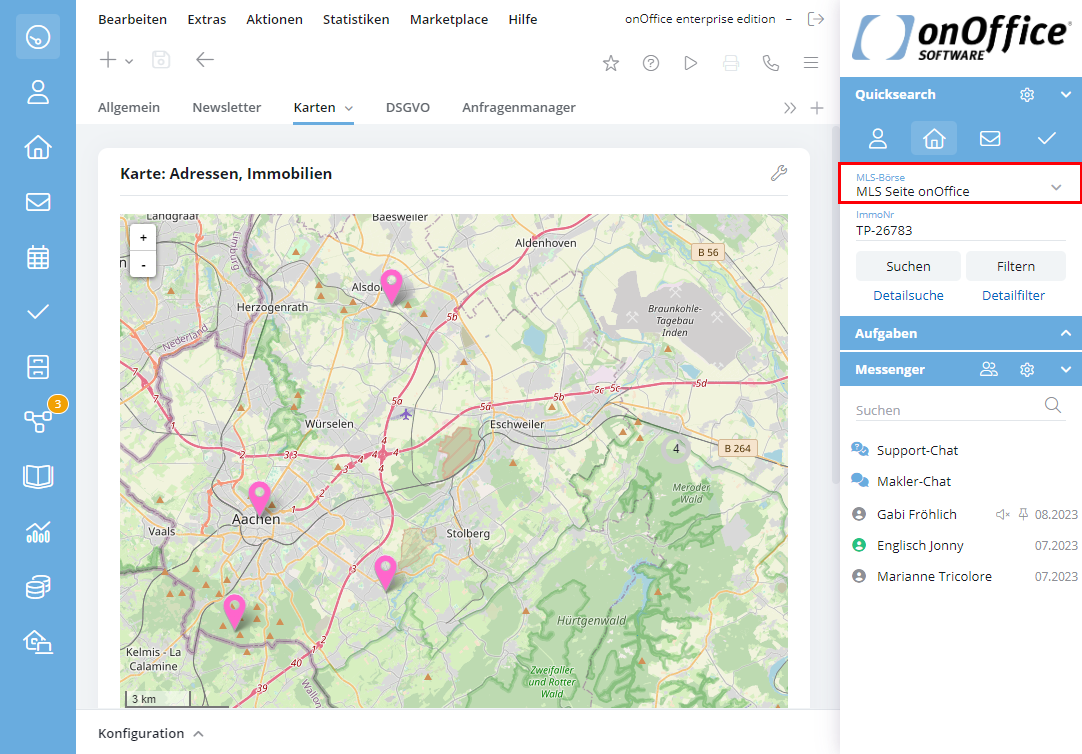Switch to the DSGVO tab
The height and width of the screenshot is (754, 1082).
tap(408, 108)
